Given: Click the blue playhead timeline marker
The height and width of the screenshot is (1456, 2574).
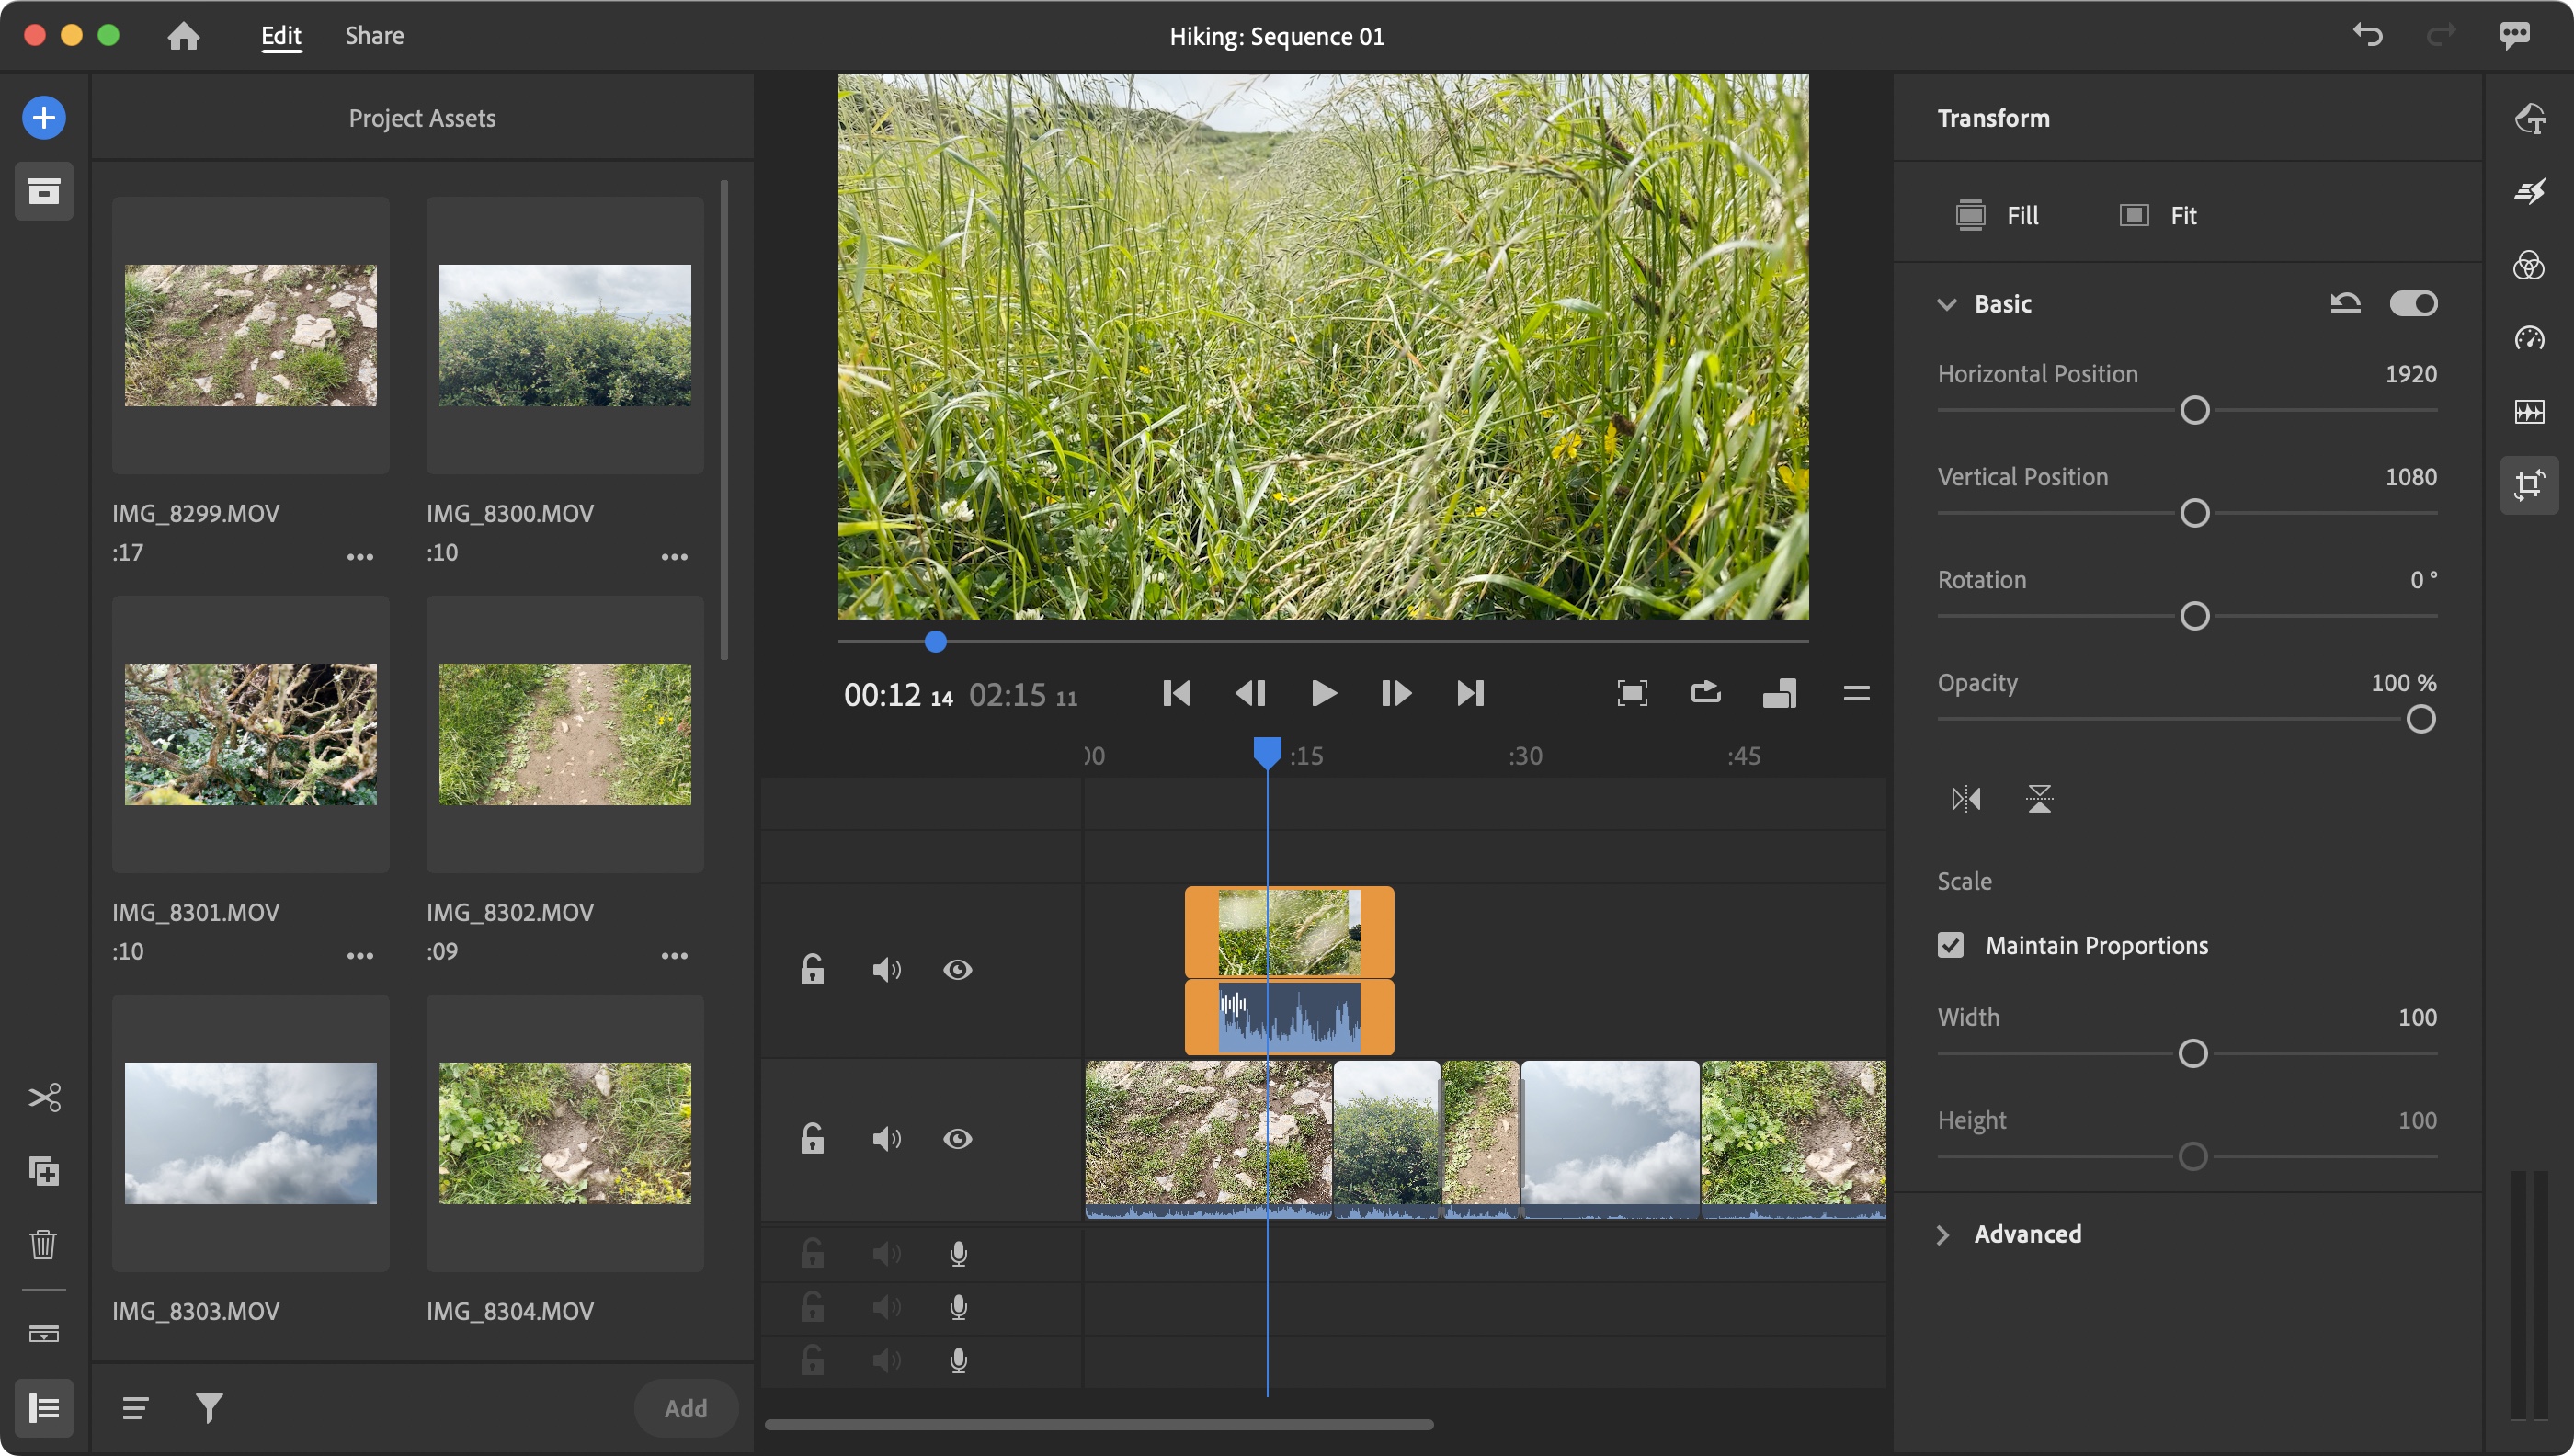Looking at the screenshot, I should [1267, 753].
